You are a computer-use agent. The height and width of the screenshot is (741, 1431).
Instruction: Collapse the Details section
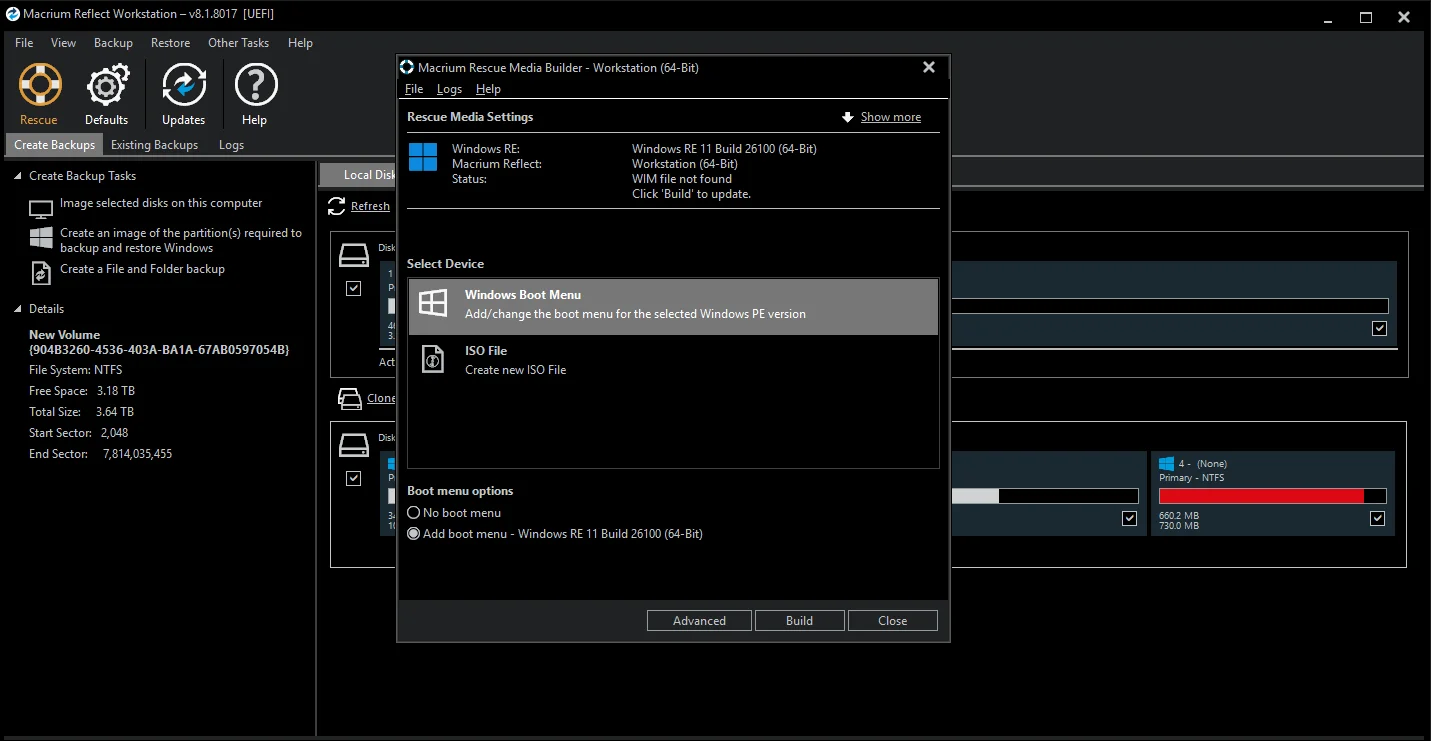17,309
